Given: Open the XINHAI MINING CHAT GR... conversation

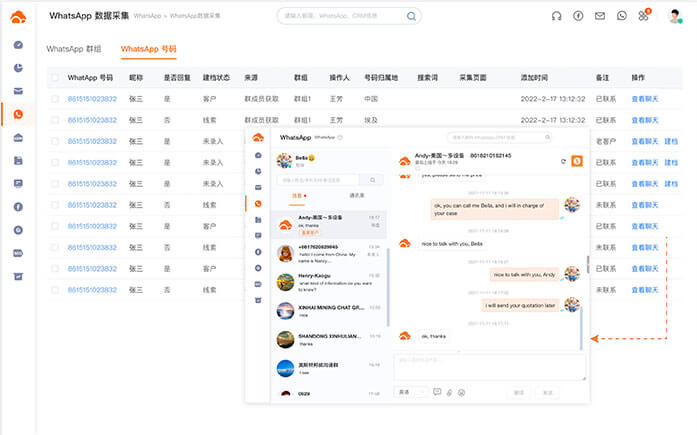Looking at the screenshot, I should point(328,311).
